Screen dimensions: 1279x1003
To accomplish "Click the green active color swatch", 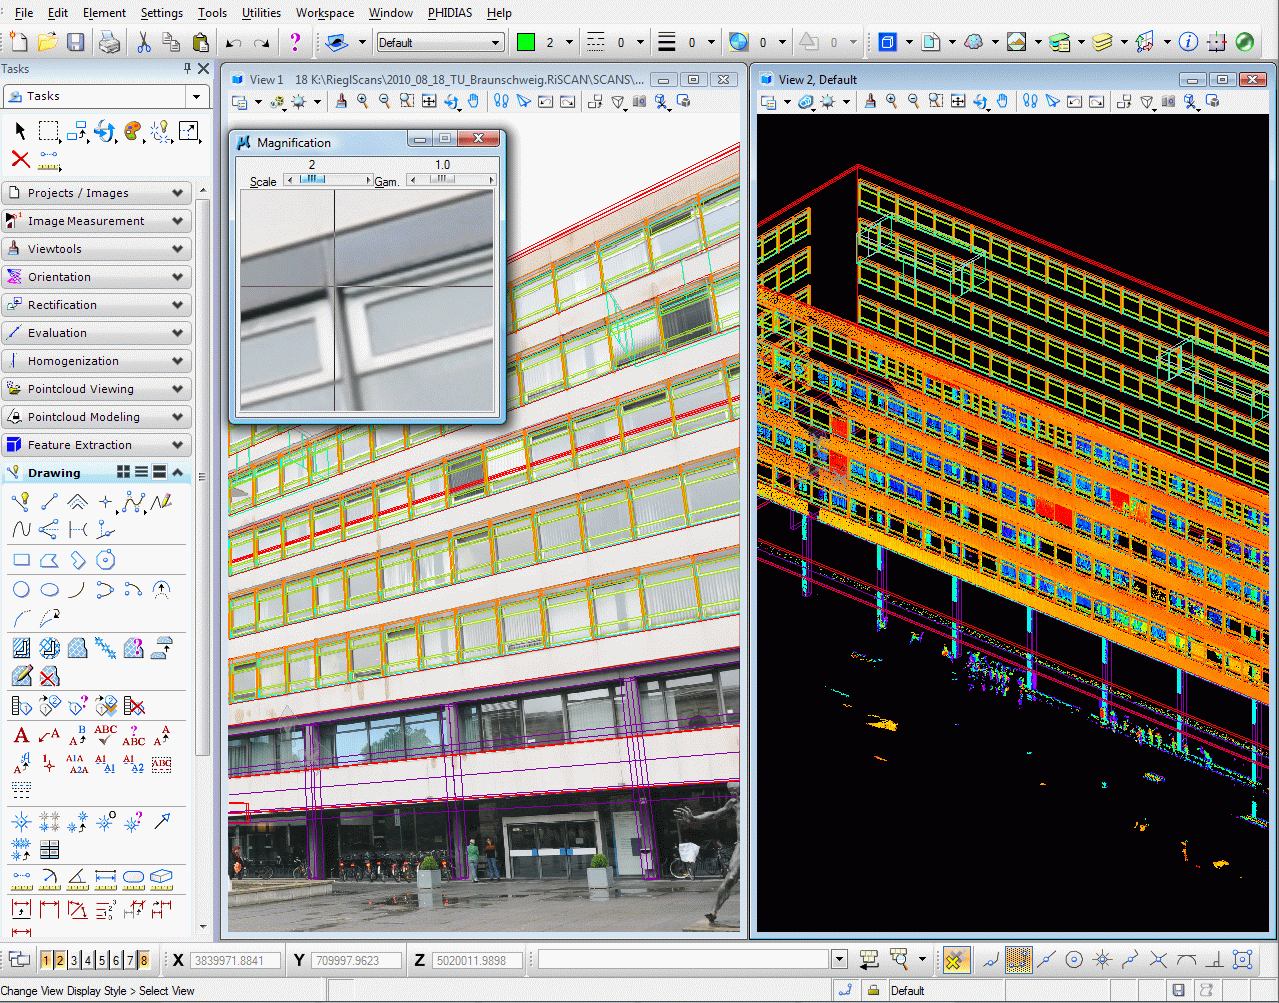I will tap(526, 42).
